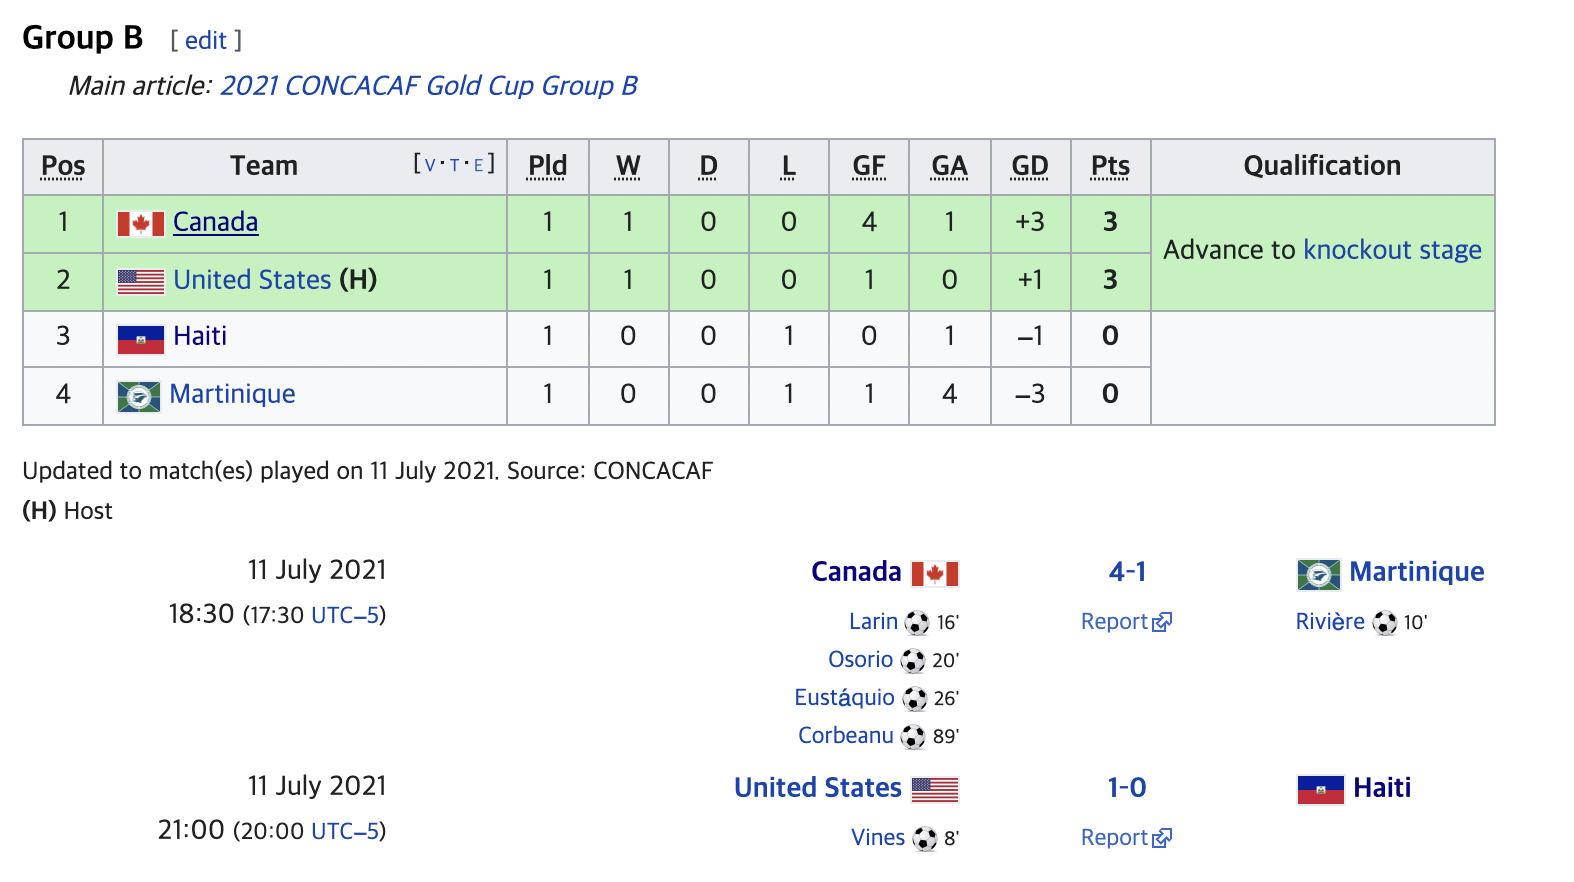Image resolution: width=1574 pixels, height=882 pixels.
Task: Click the Haiti flag icon in standings table
Action: (x=140, y=340)
